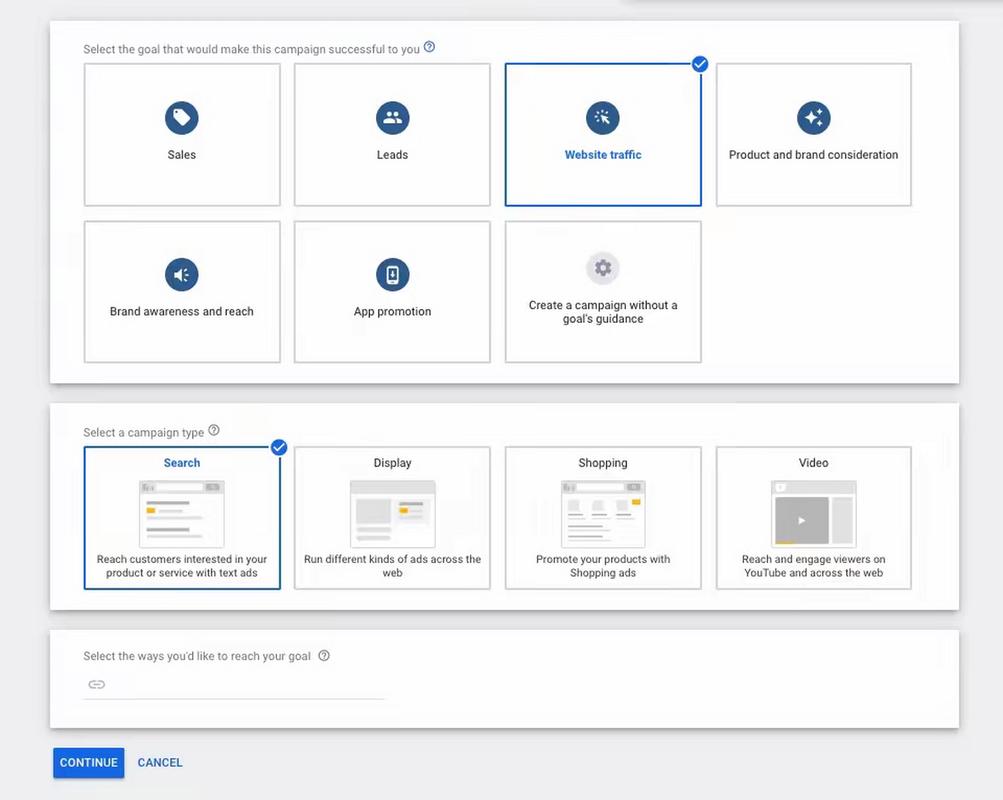Click 'Reach customers interested in your product' description

point(182,566)
